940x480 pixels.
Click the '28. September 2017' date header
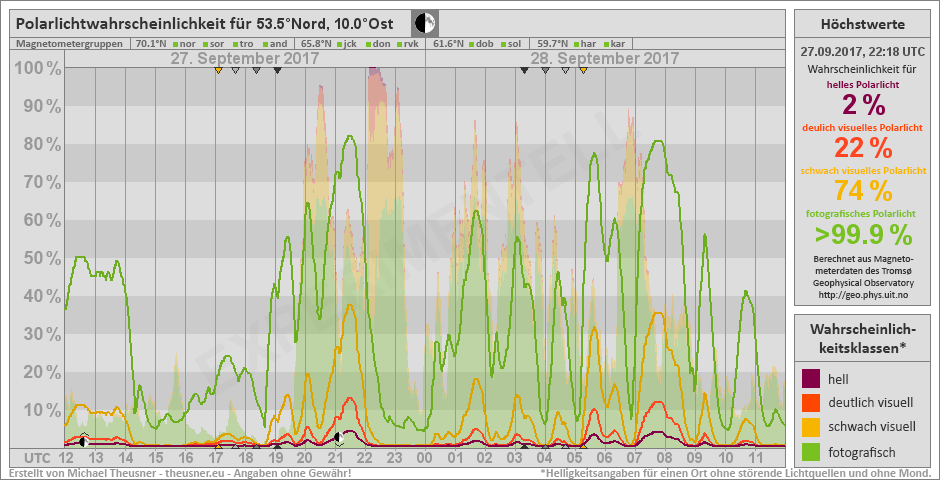600,58
